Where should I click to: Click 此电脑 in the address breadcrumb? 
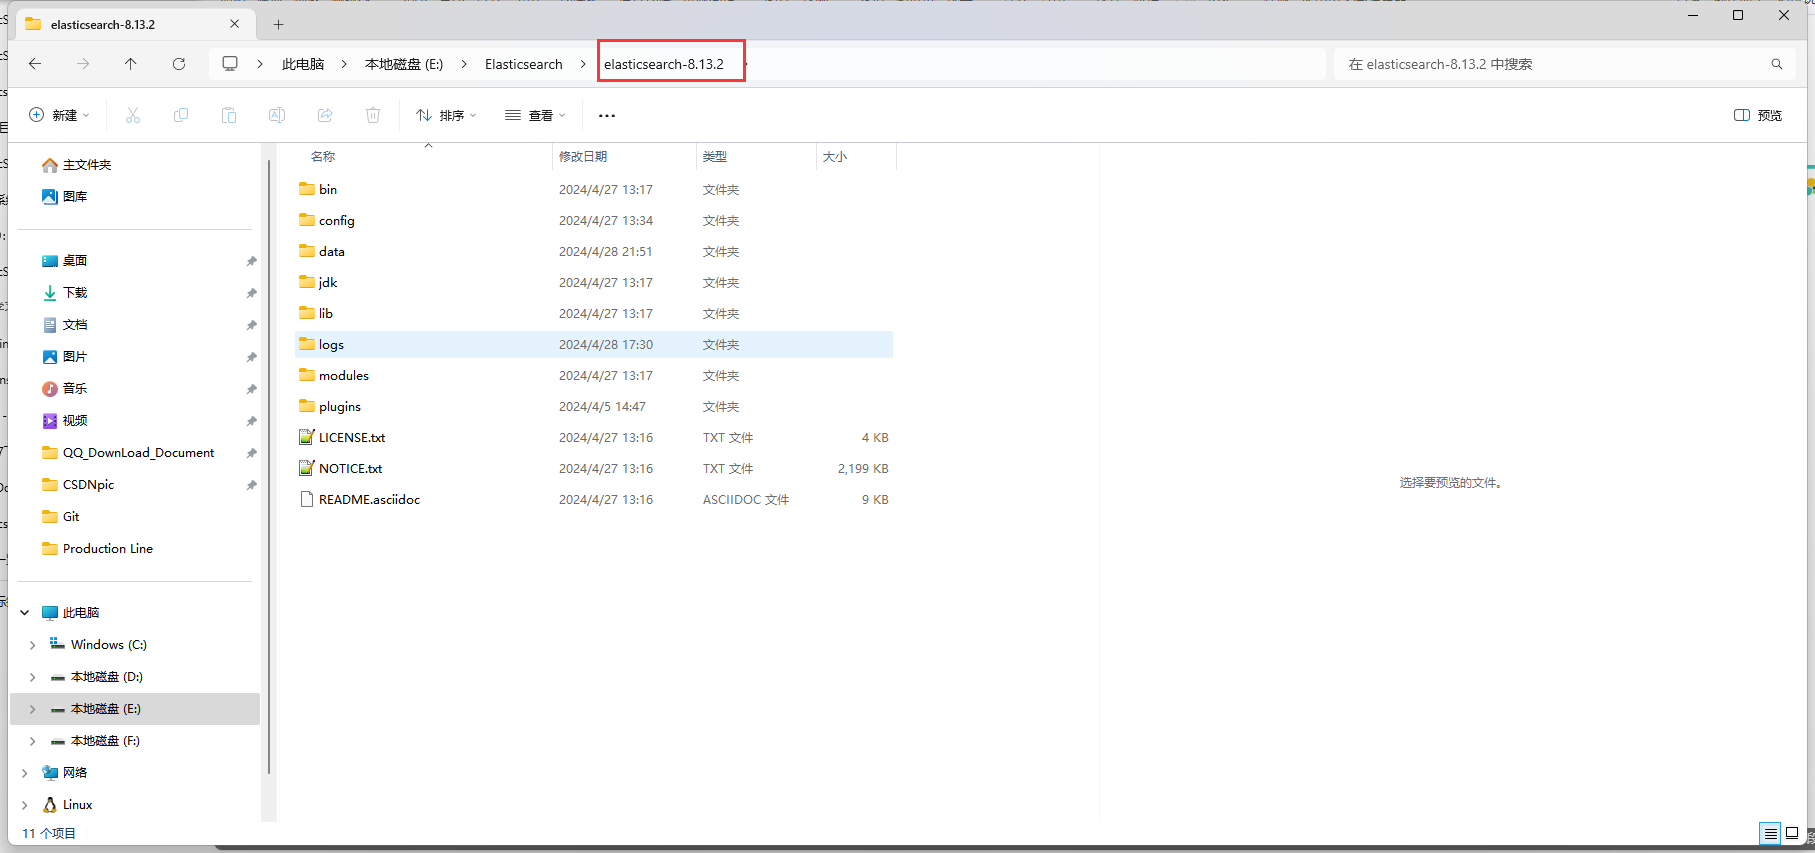[303, 64]
